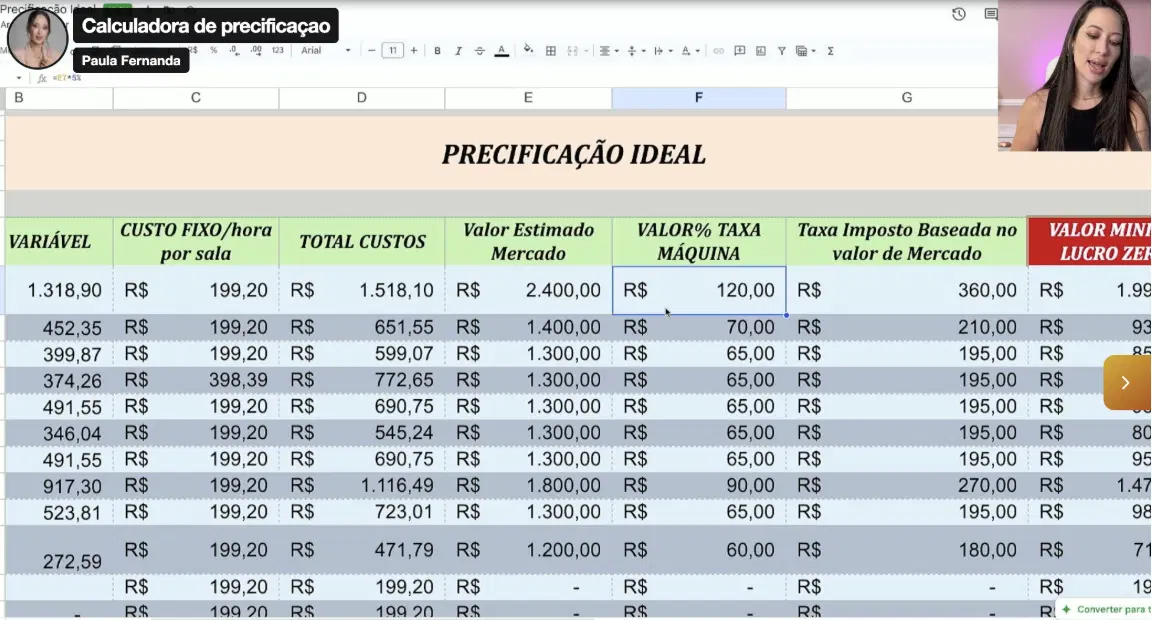Toggle italic formatting
1152x620 pixels.
click(458, 51)
